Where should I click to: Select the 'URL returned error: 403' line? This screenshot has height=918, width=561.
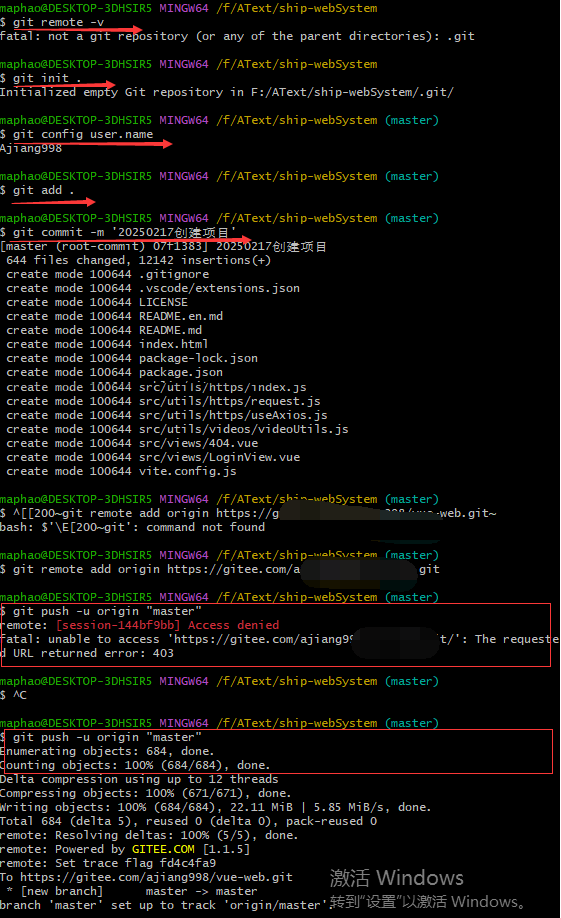tap(87, 653)
